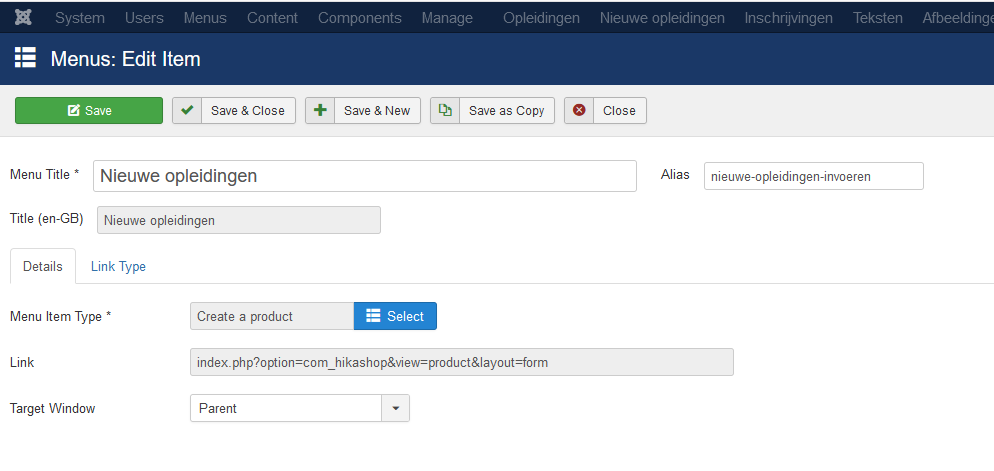The image size is (994, 471).
Task: Click into the Menu Title field
Action: coord(365,176)
